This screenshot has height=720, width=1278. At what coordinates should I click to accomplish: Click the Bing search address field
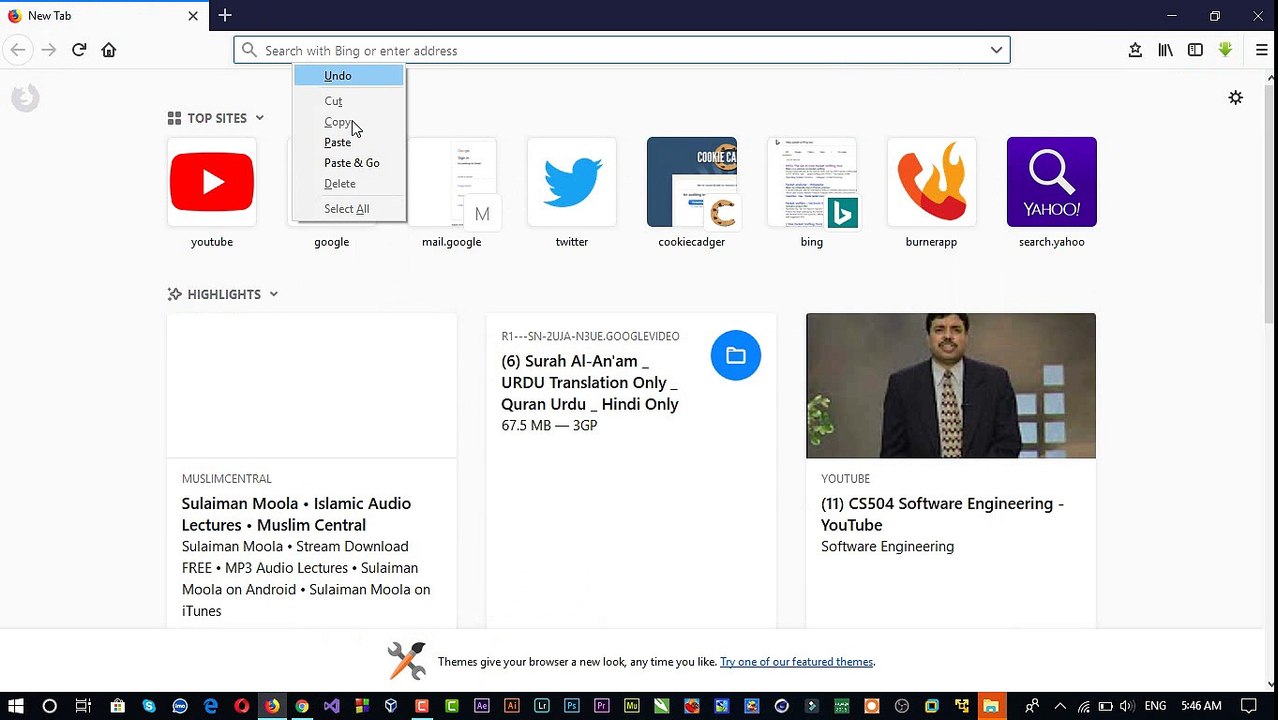point(622,50)
